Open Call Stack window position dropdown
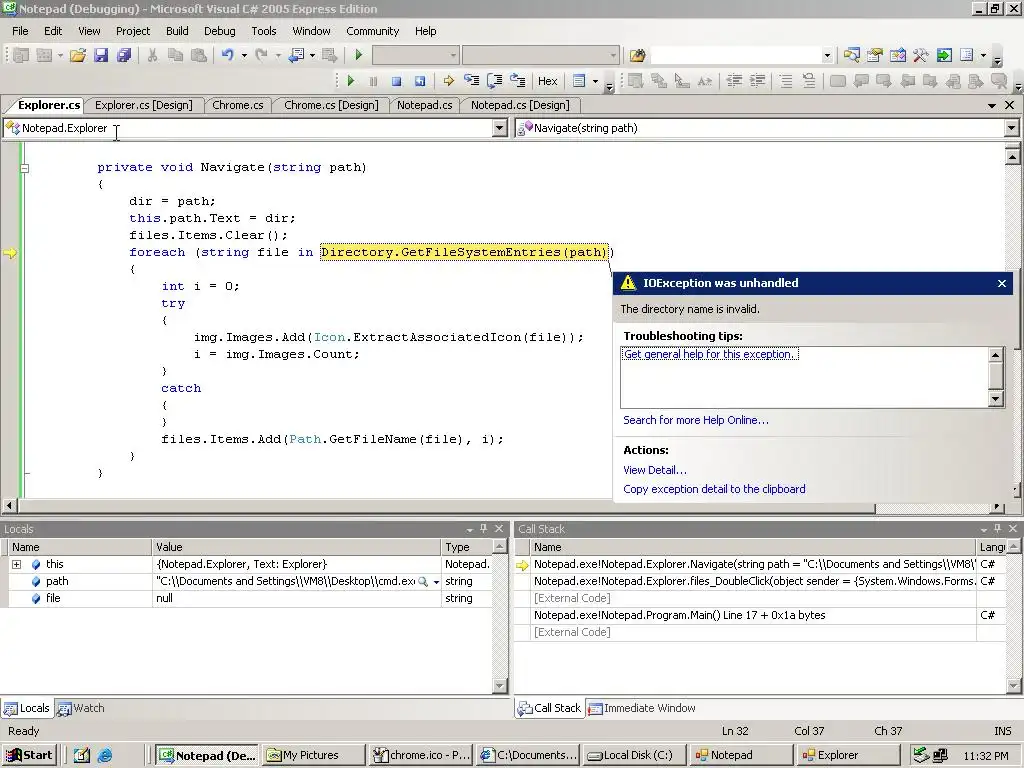 pos(984,529)
